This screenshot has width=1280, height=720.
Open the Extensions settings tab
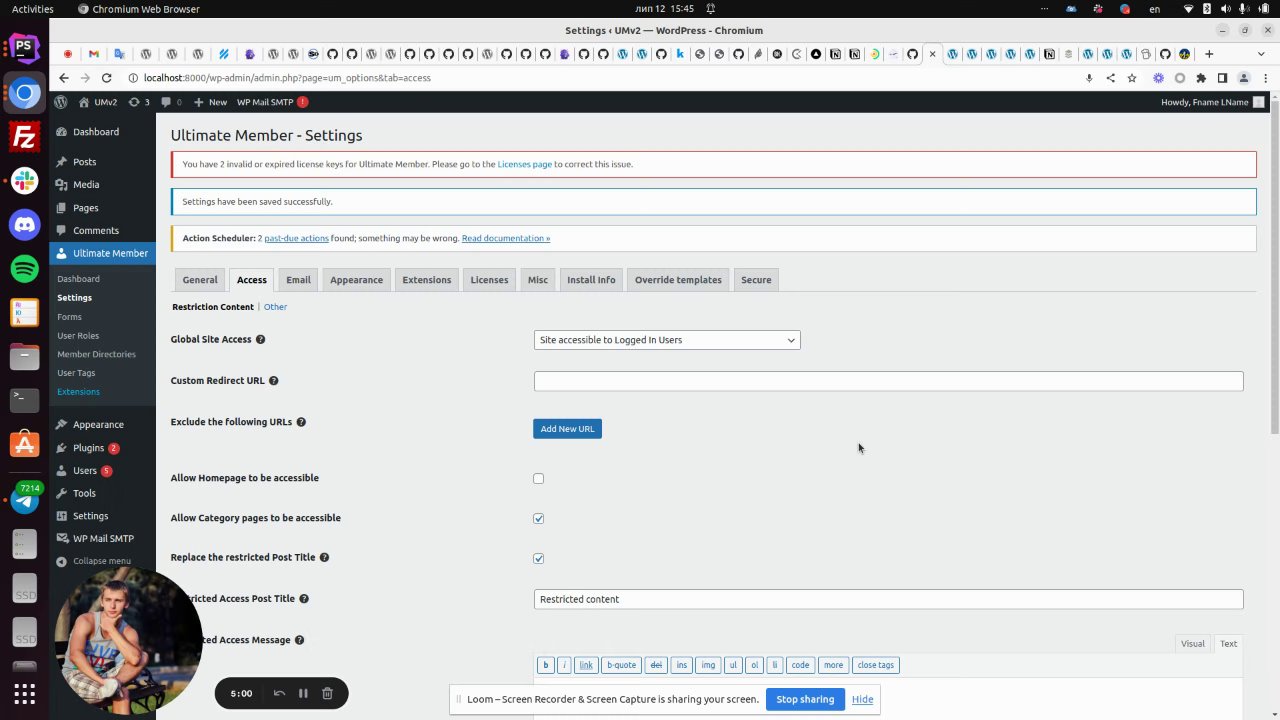[427, 280]
